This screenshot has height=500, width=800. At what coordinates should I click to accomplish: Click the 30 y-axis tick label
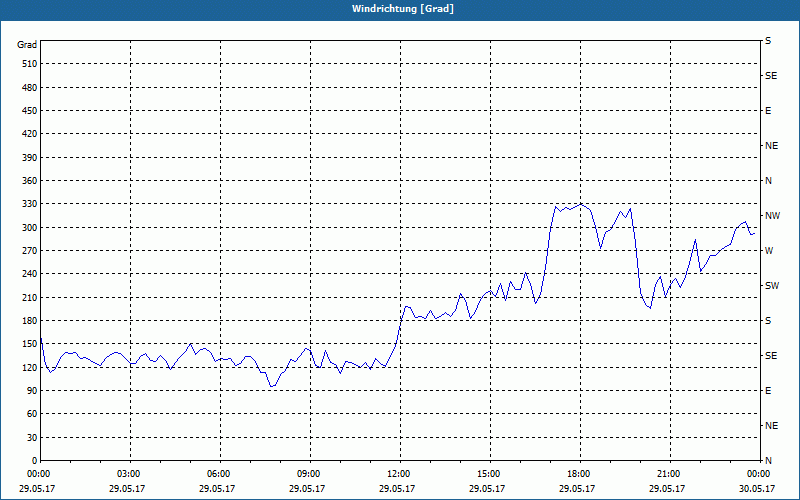point(32,438)
